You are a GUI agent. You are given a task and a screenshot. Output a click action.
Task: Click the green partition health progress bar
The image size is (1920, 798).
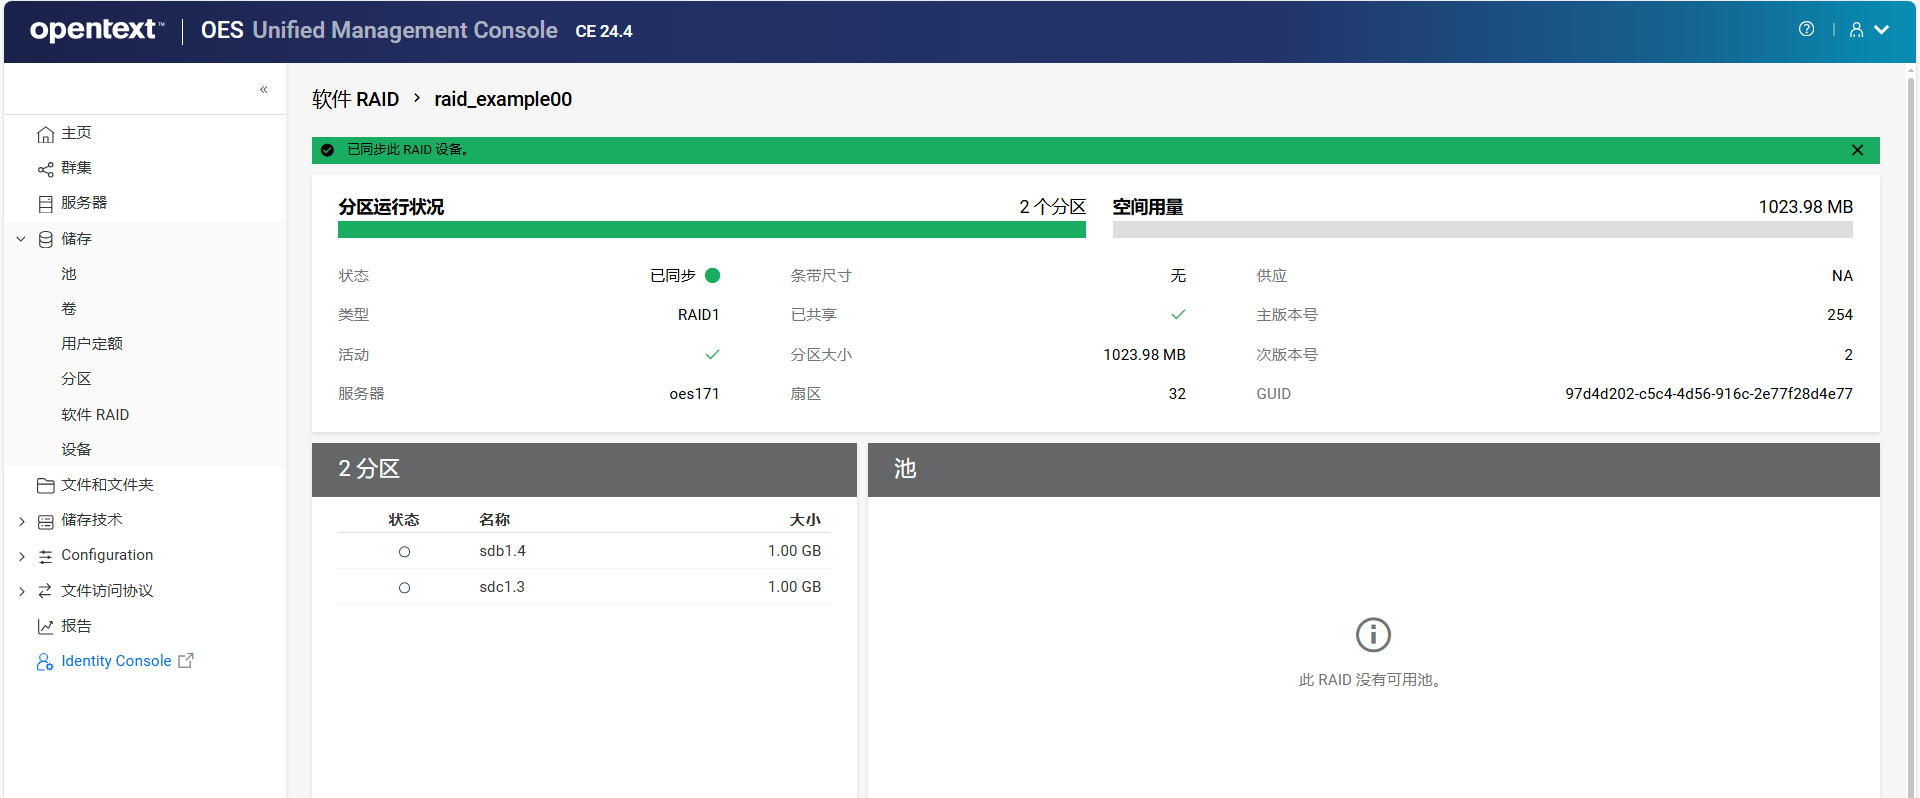tap(711, 230)
